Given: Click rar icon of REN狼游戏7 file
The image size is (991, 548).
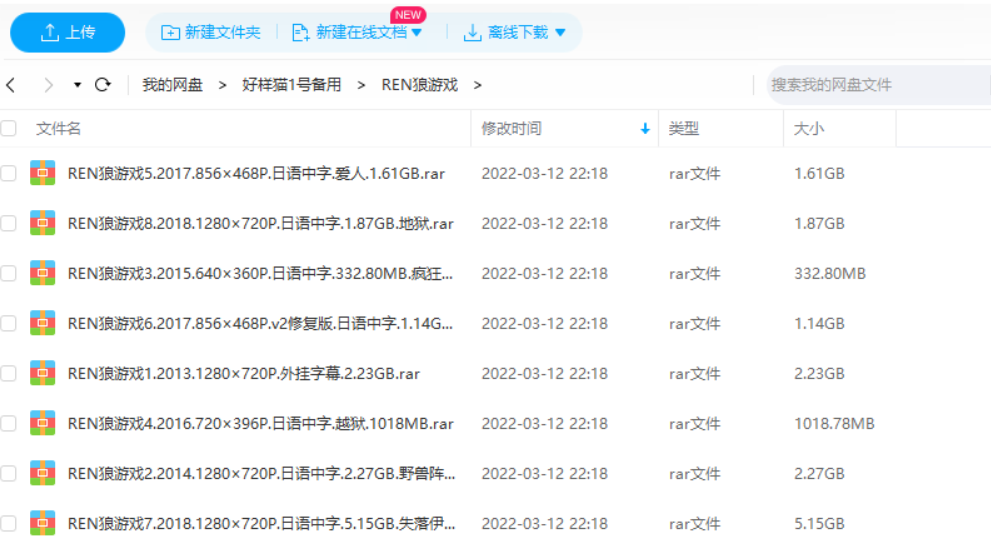Looking at the screenshot, I should click(42, 523).
